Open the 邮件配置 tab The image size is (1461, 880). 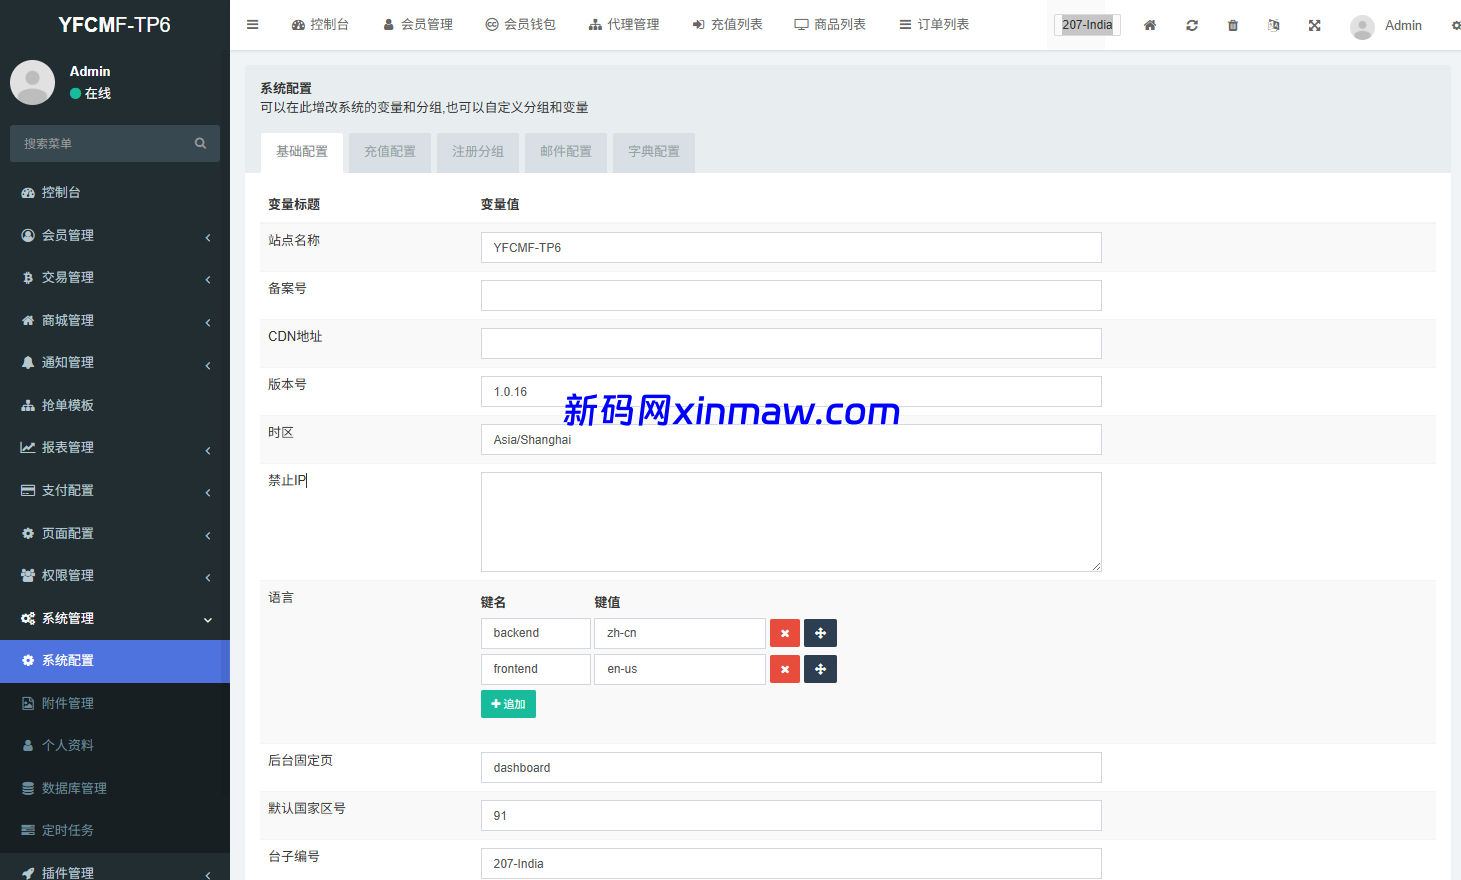pyautogui.click(x=565, y=152)
